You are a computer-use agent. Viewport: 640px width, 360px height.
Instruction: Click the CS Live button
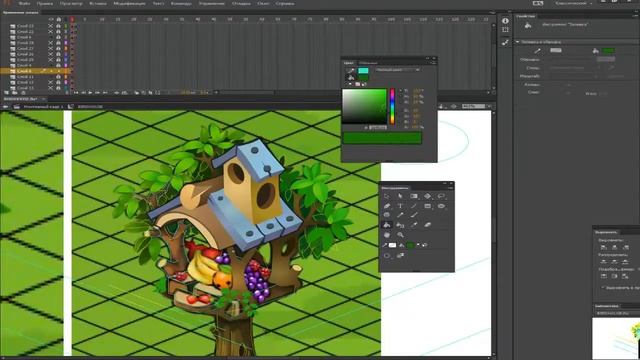tap(538, 3)
